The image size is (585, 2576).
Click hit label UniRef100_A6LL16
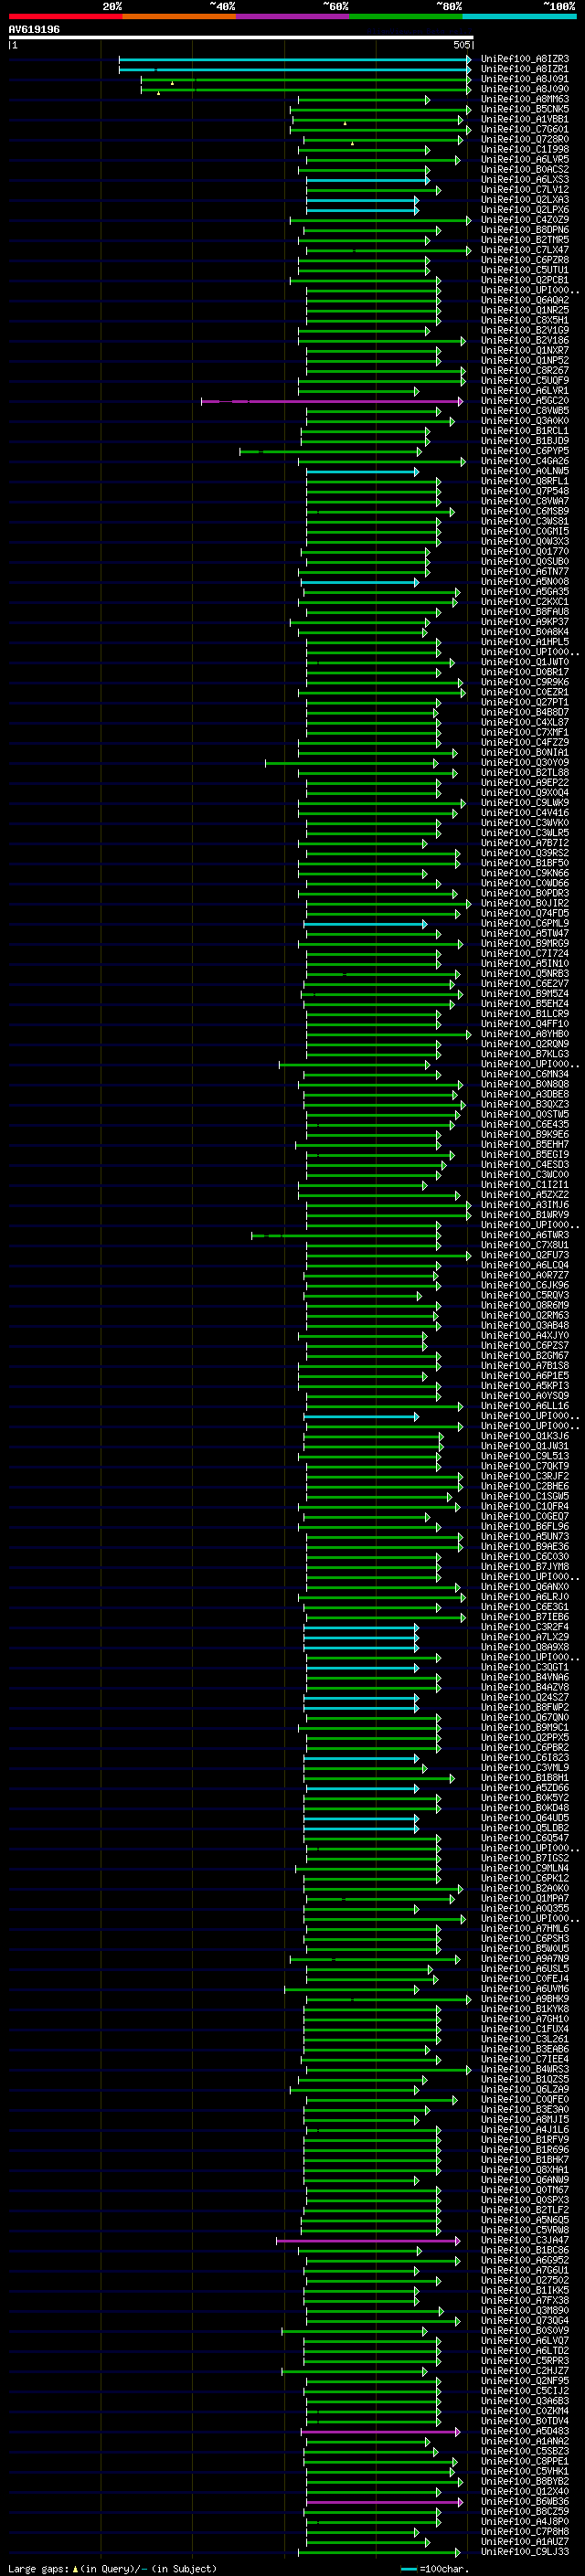(525, 1405)
